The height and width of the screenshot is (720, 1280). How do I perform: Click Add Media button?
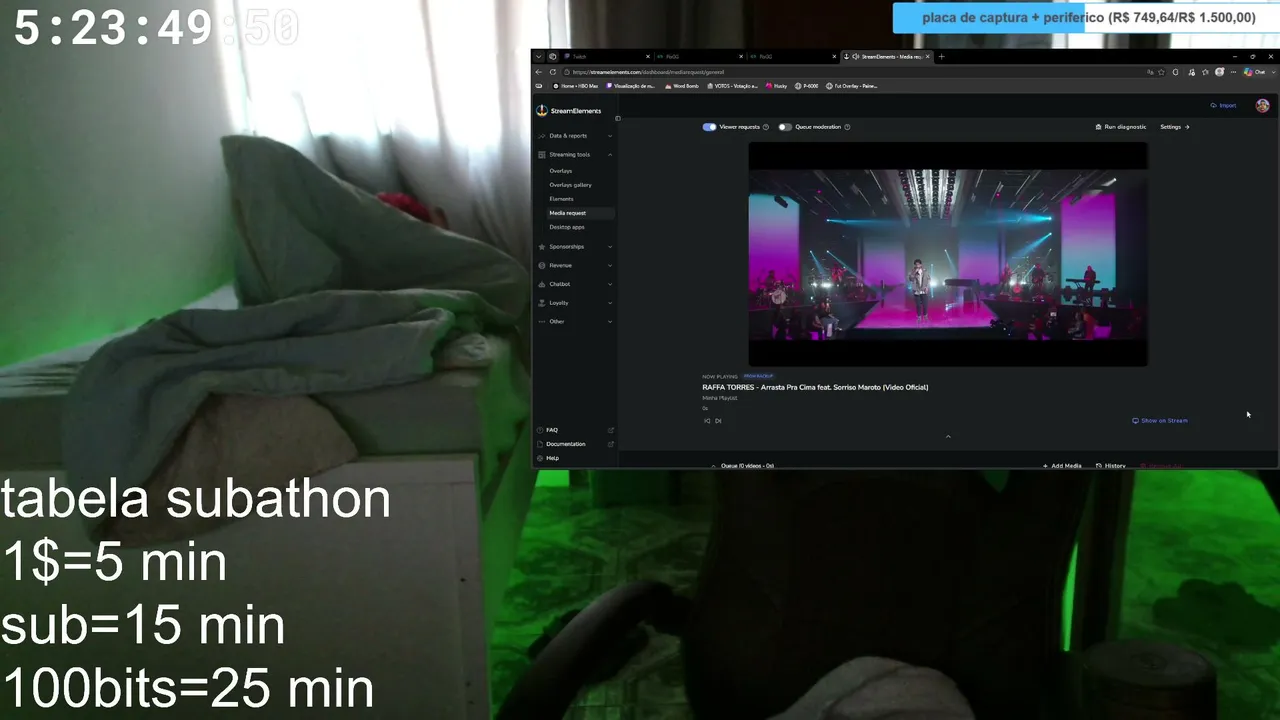tap(1062, 466)
